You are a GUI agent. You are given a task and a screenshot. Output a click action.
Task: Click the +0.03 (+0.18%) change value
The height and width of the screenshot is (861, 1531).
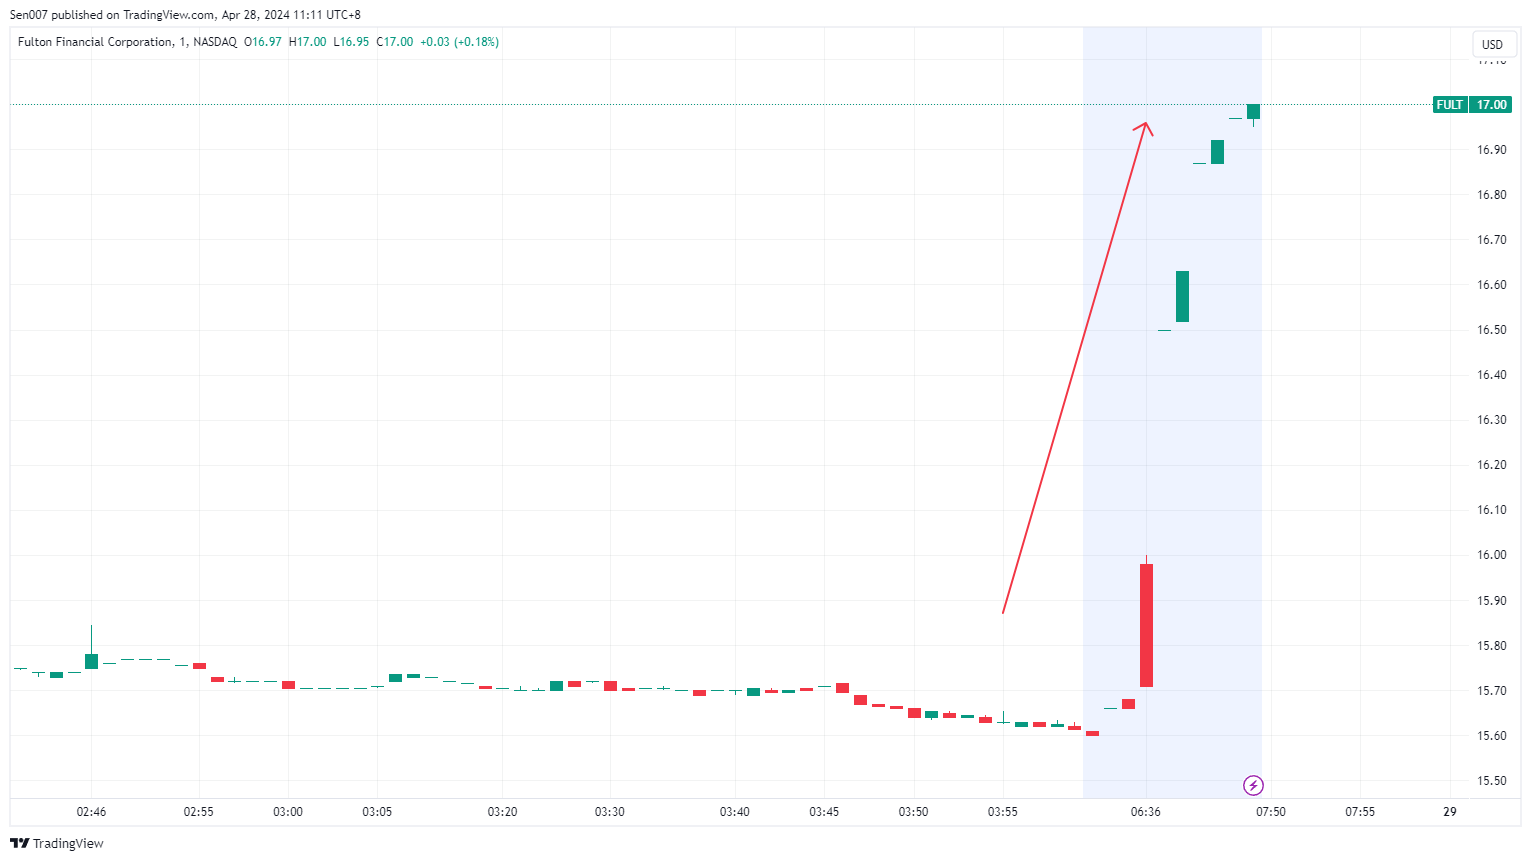(459, 42)
